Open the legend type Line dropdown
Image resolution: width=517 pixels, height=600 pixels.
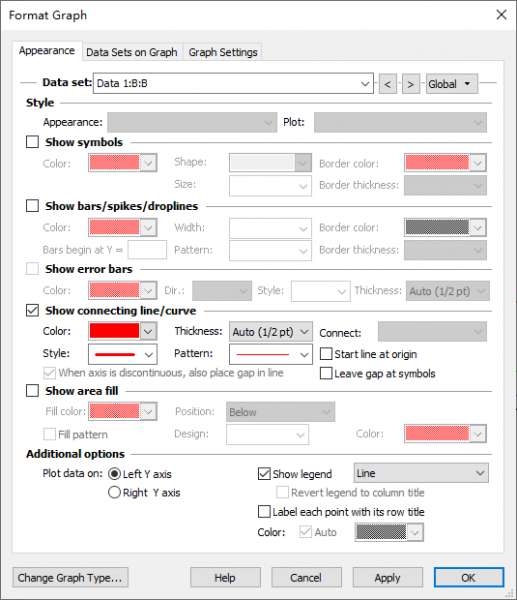click(421, 473)
